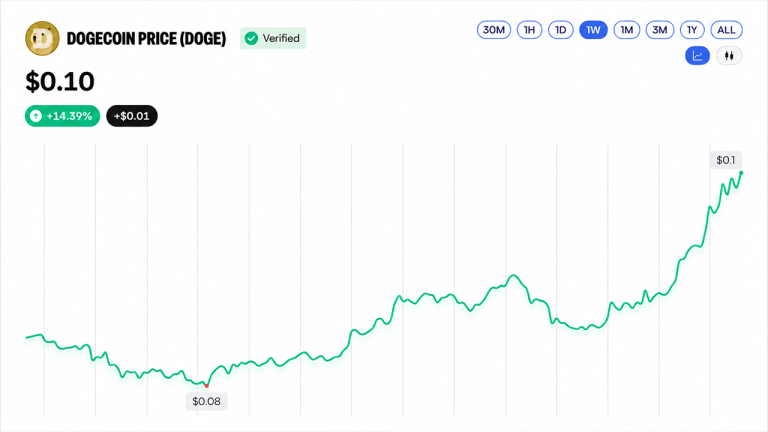Click the DOGECOIN PRICE (DOGE) heading
The height and width of the screenshot is (432, 768).
click(x=146, y=39)
